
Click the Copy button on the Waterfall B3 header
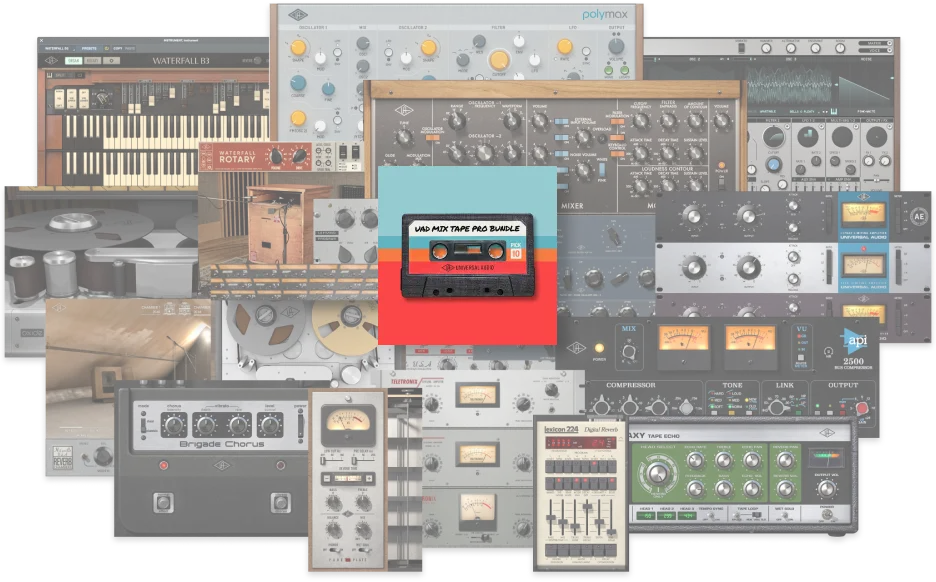point(119,49)
